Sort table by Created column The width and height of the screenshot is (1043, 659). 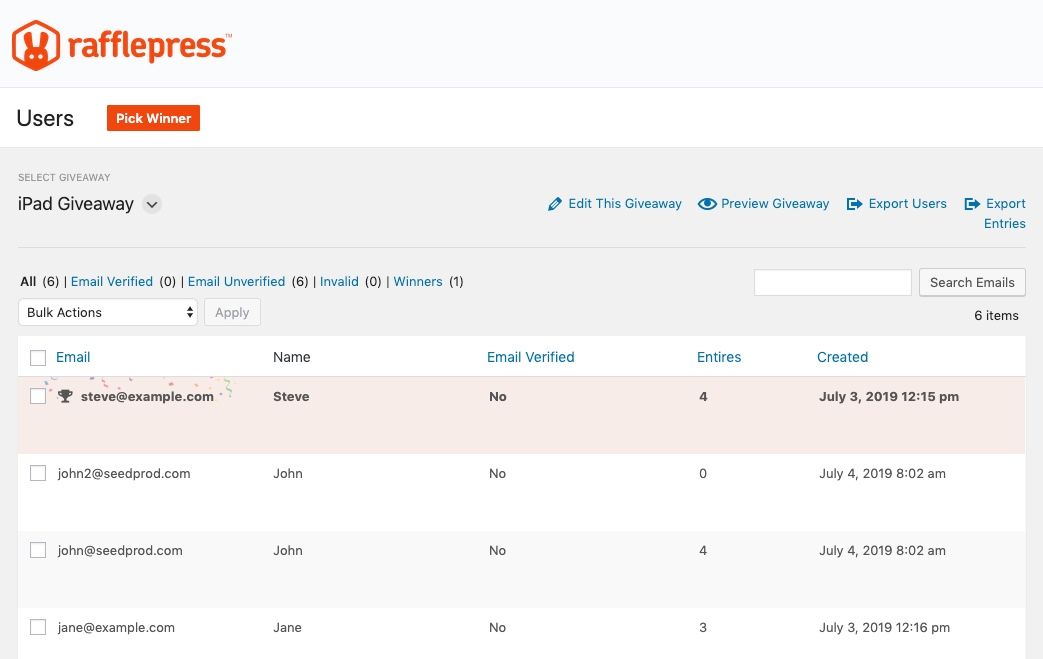(x=842, y=357)
